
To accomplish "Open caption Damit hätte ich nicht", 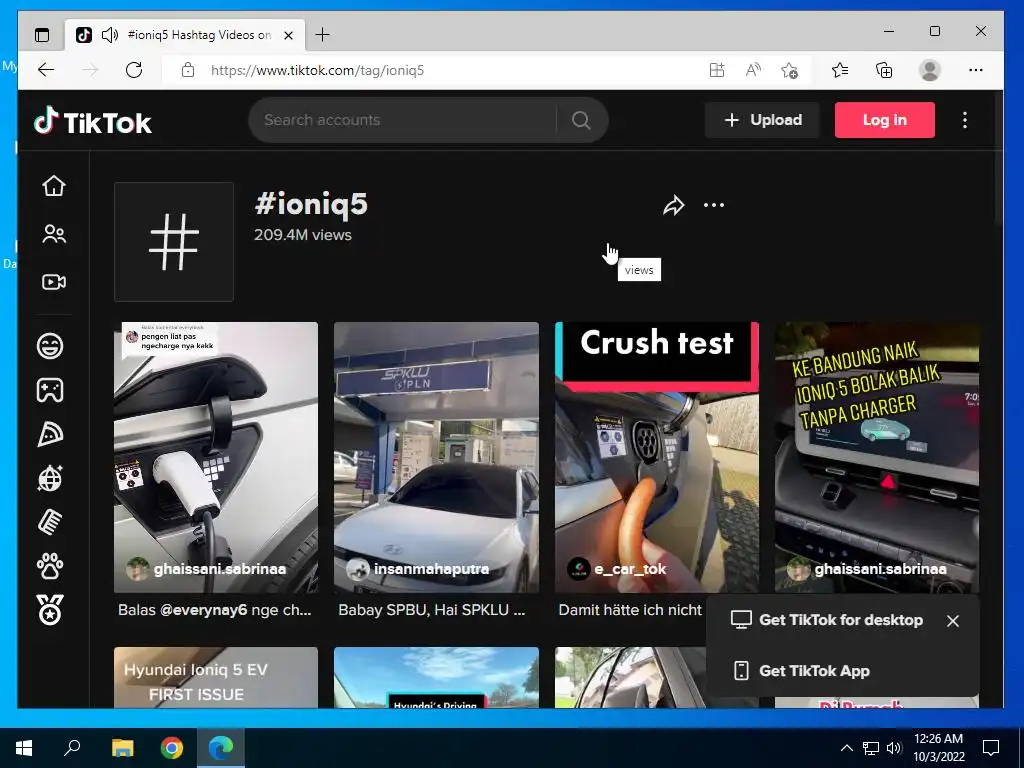I will 630,610.
